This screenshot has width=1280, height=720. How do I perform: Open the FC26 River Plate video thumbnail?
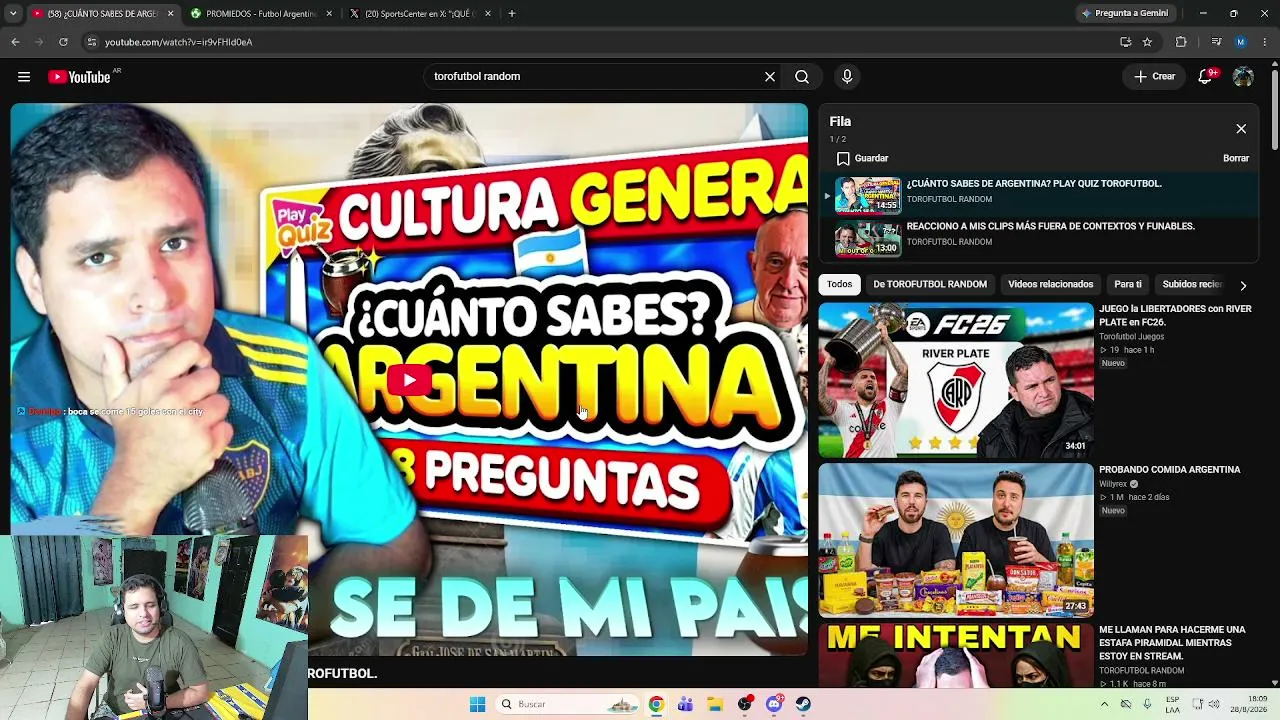point(956,380)
